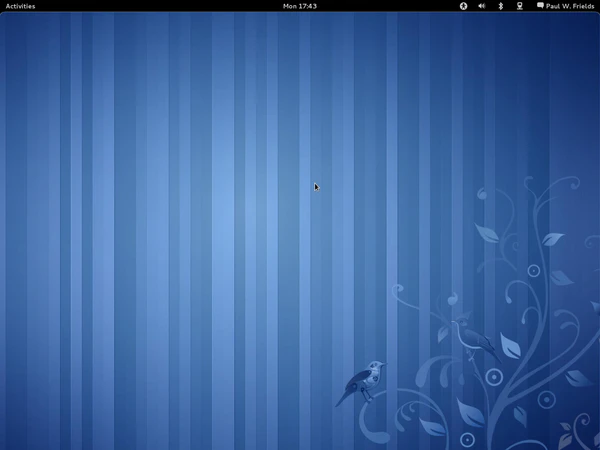
Task: Open the Bluetooth status icon
Action: pyautogui.click(x=501, y=6)
